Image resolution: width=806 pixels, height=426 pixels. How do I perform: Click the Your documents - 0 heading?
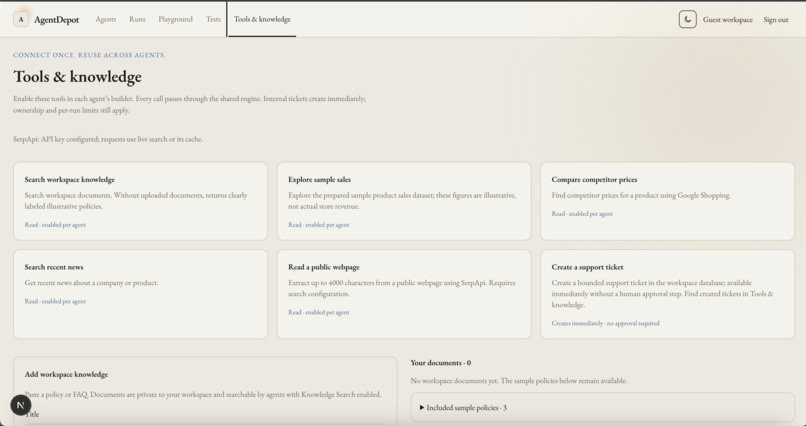441,362
